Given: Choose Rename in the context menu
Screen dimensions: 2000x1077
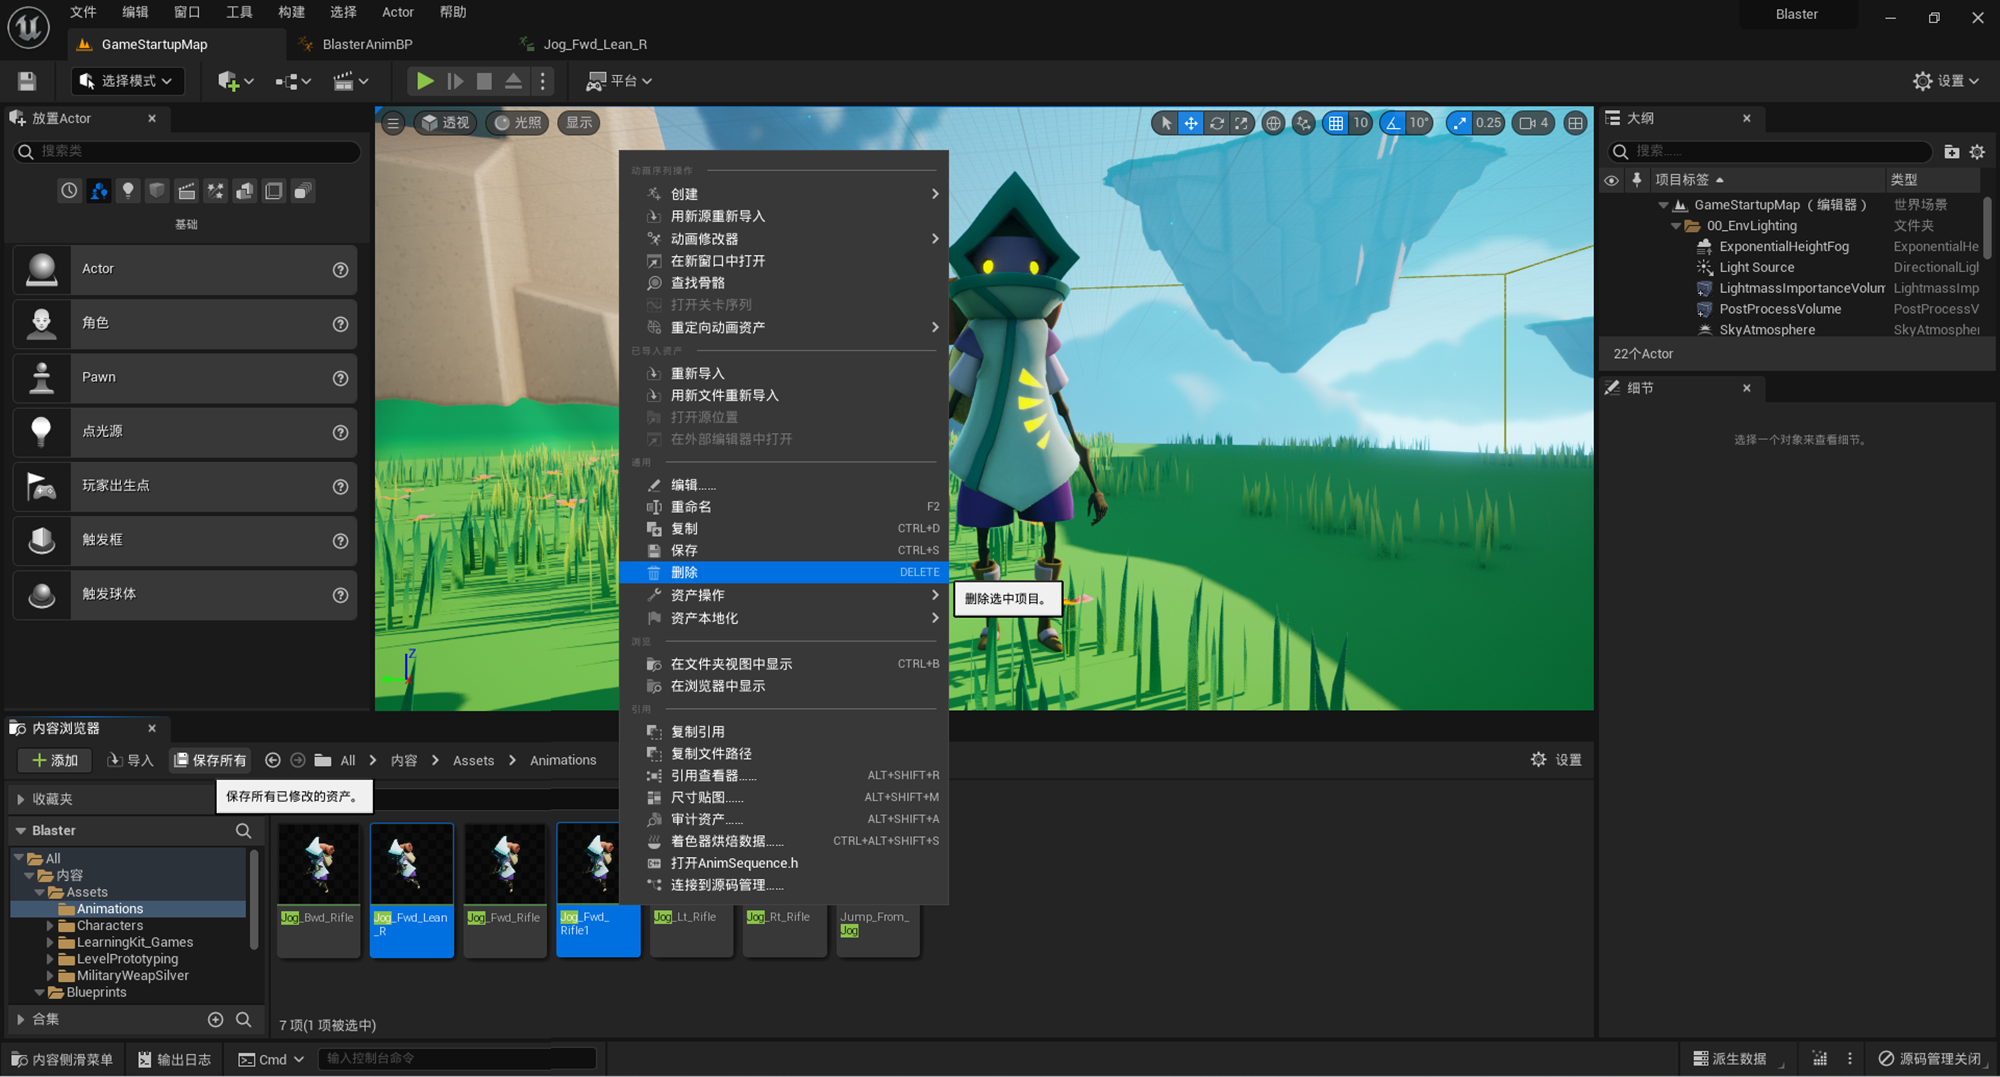Looking at the screenshot, I should tap(784, 506).
